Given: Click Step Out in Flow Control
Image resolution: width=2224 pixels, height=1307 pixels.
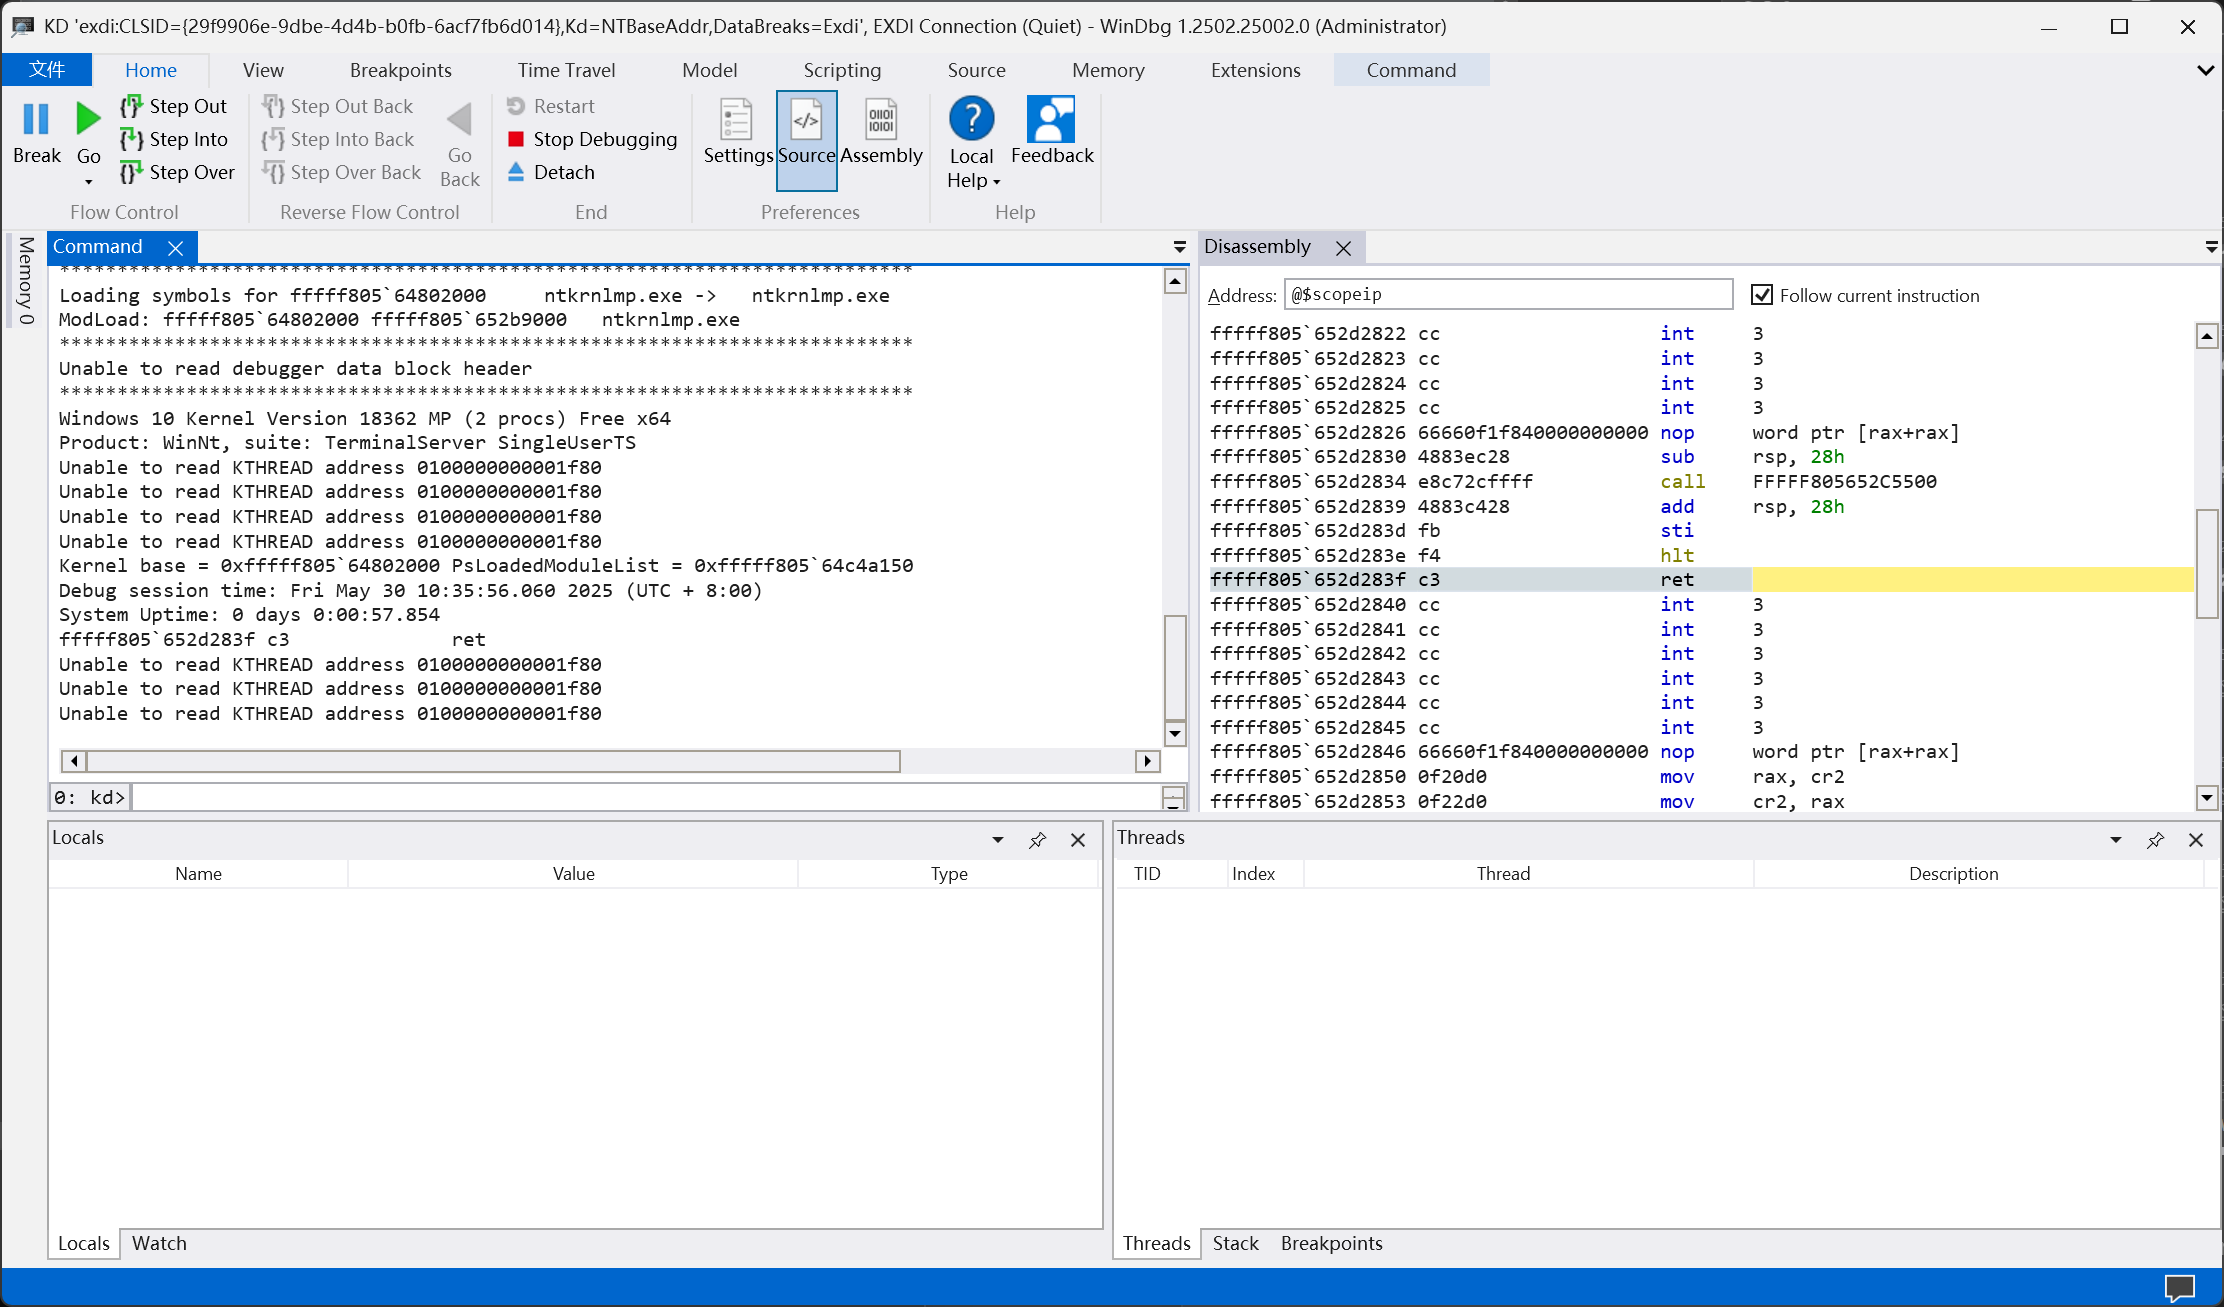Looking at the screenshot, I should point(174,106).
